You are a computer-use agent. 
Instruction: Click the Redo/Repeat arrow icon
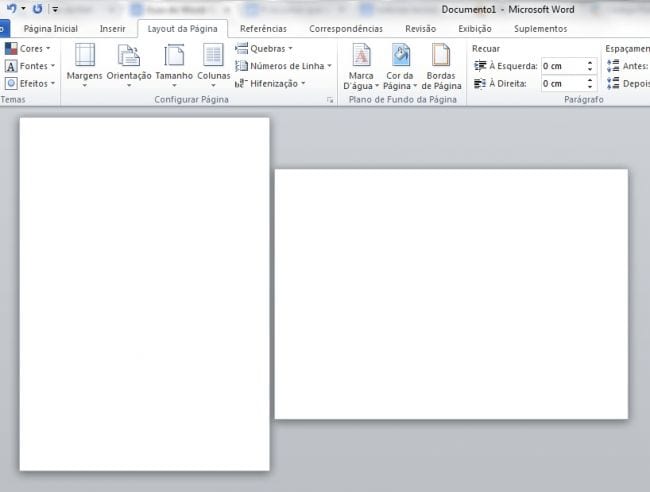37,8
